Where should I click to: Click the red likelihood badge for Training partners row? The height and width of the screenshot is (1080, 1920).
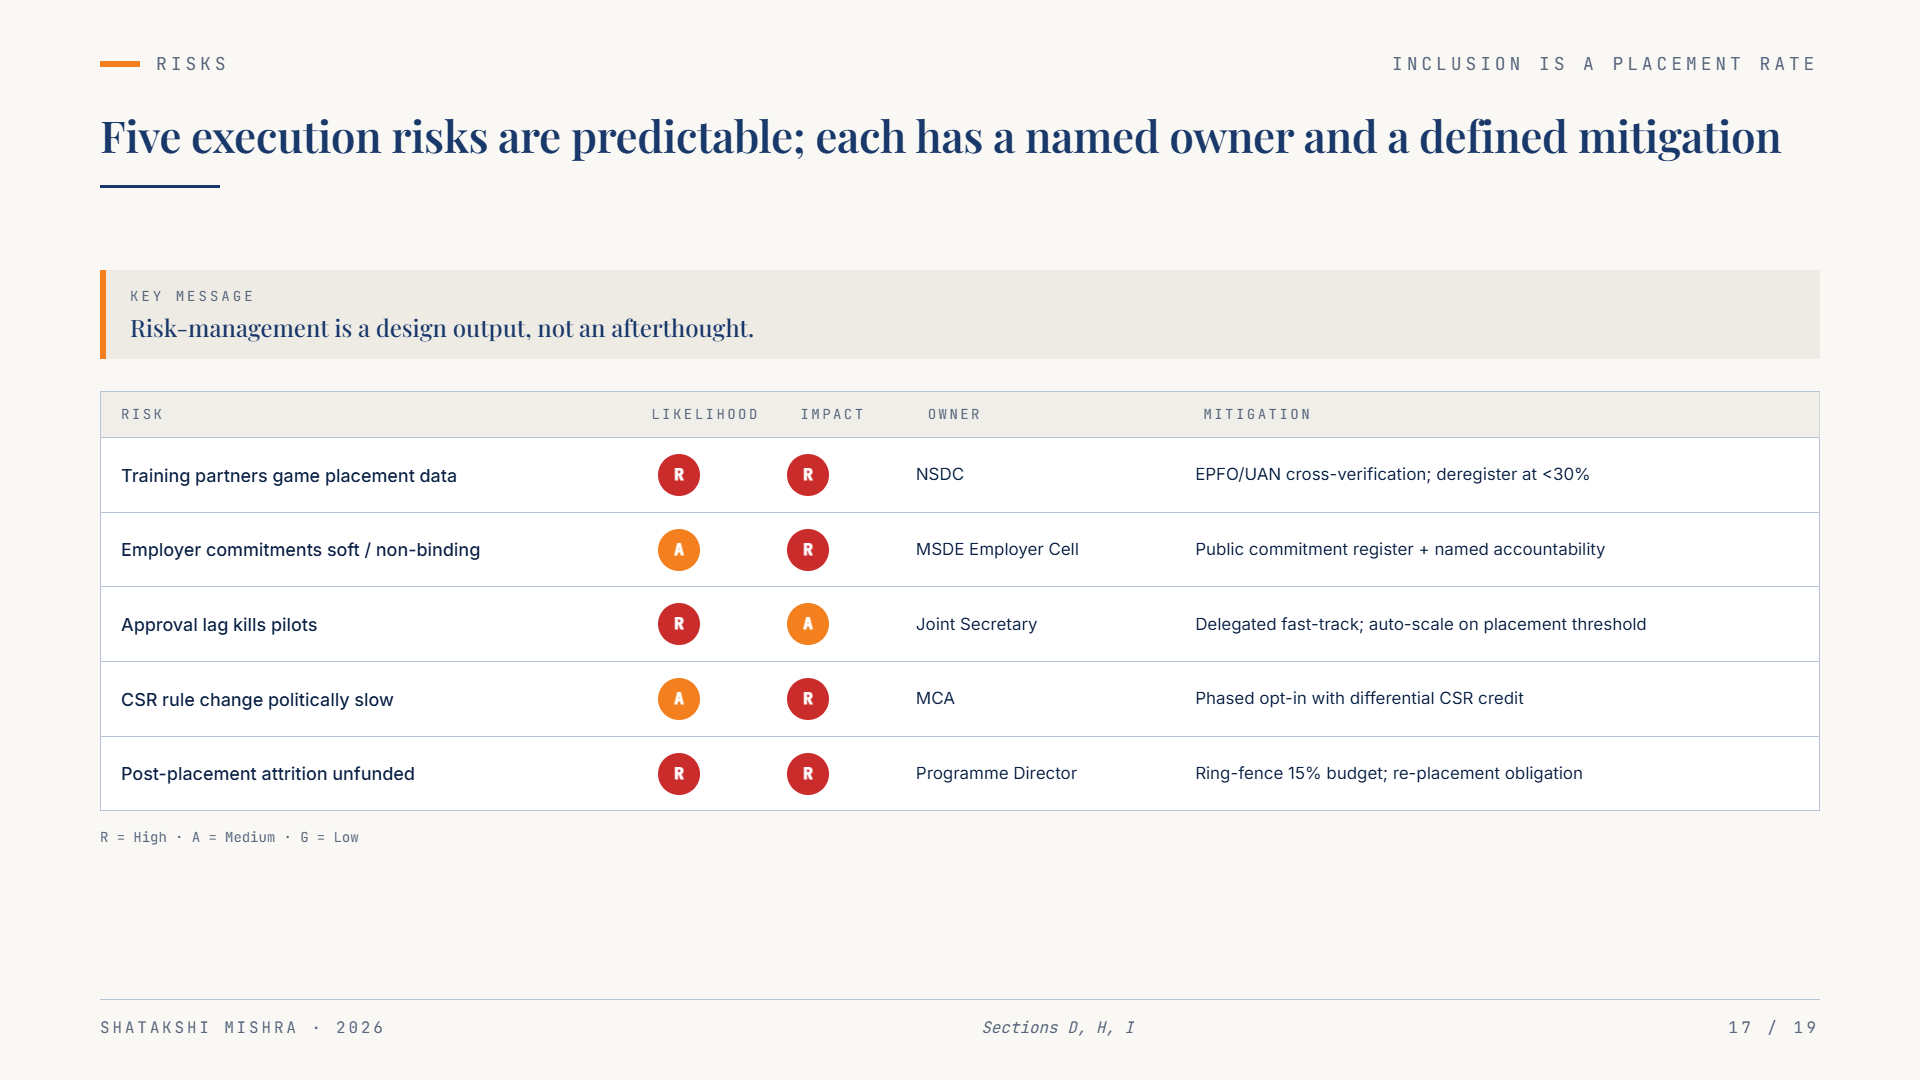[x=679, y=475]
